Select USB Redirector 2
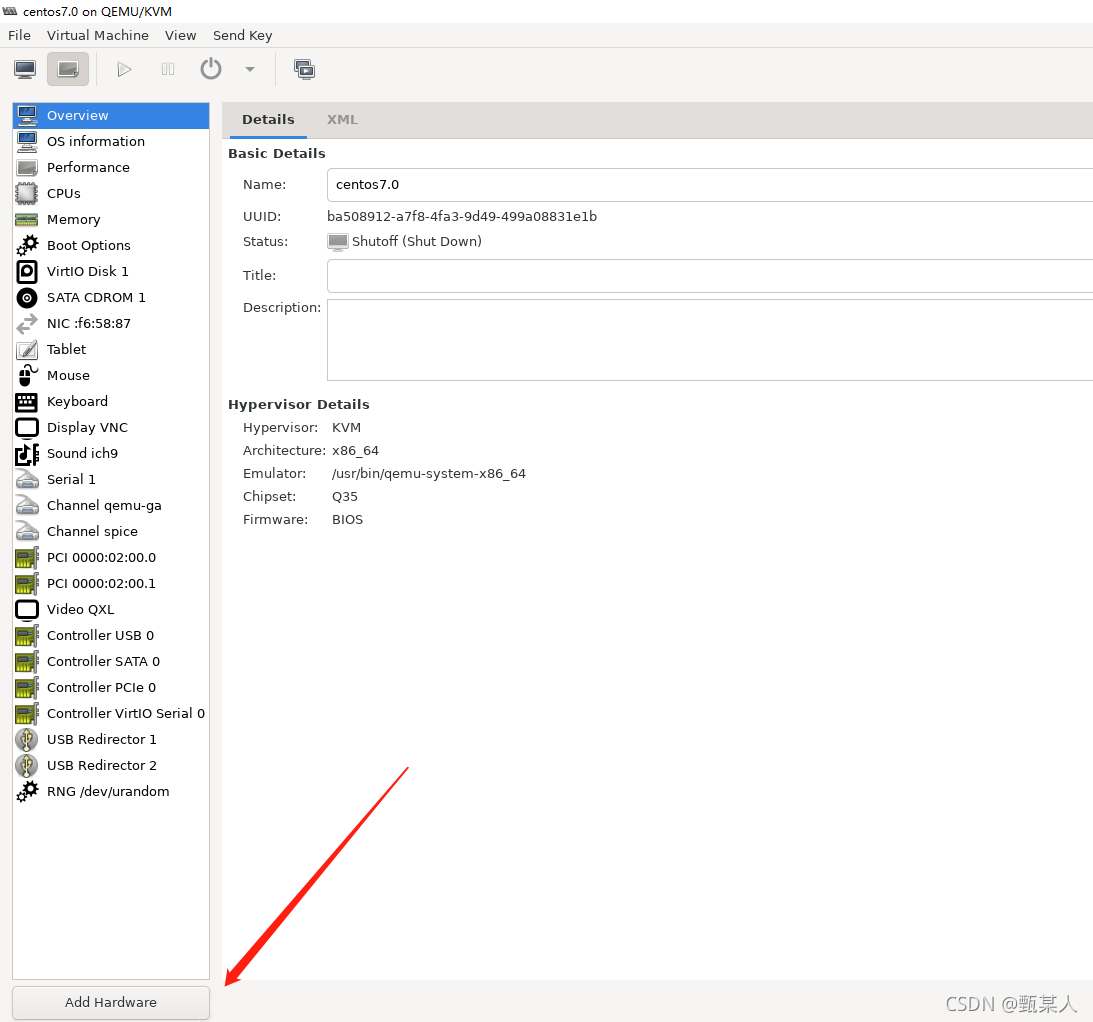This screenshot has width=1093, height=1022. pos(111,766)
